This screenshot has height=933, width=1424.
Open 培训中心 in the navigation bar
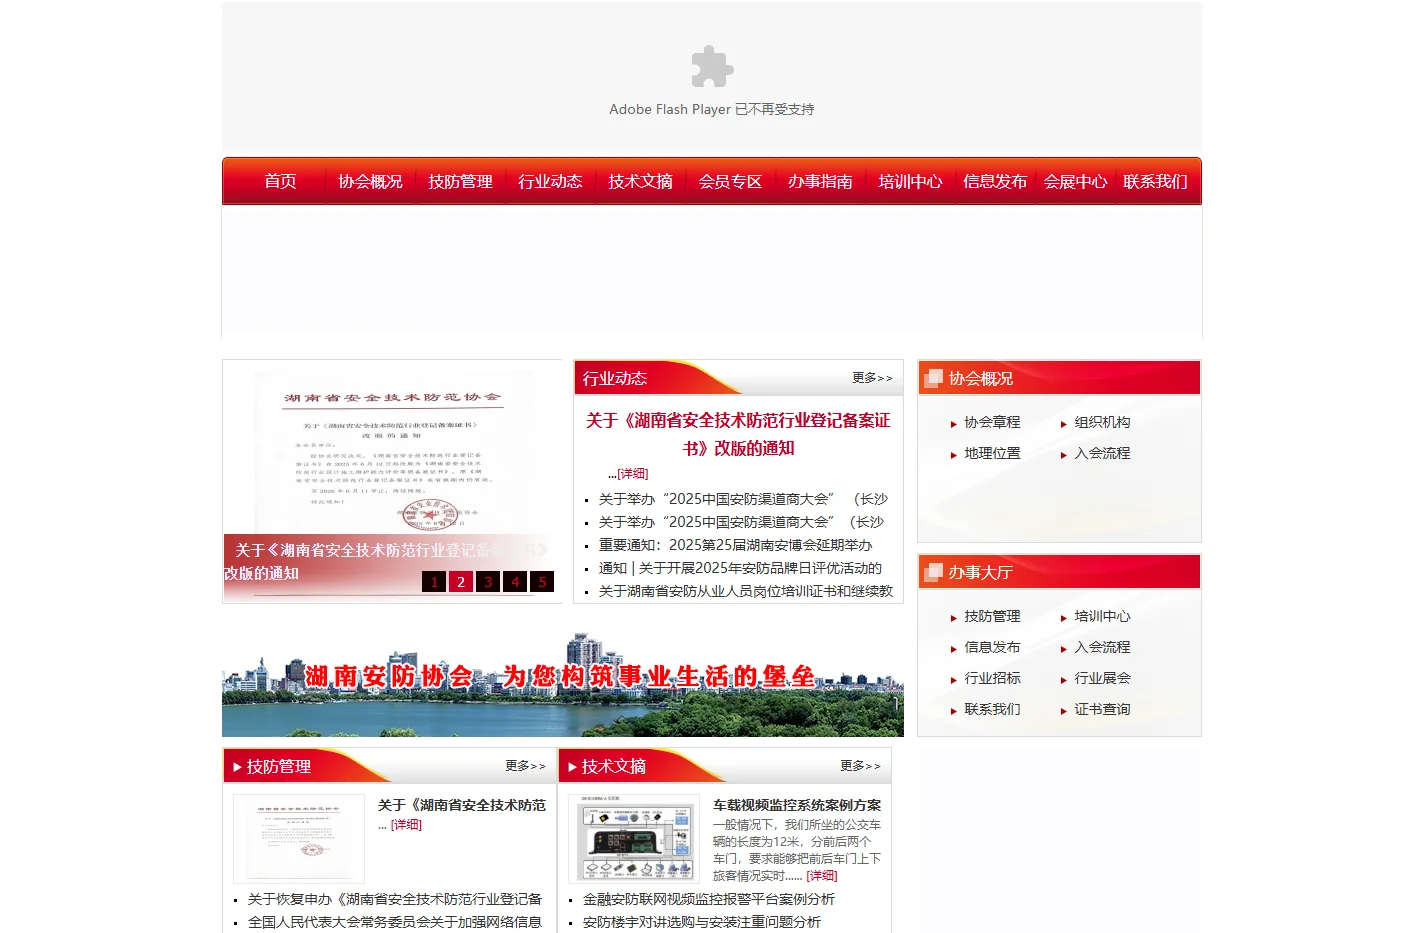(910, 181)
